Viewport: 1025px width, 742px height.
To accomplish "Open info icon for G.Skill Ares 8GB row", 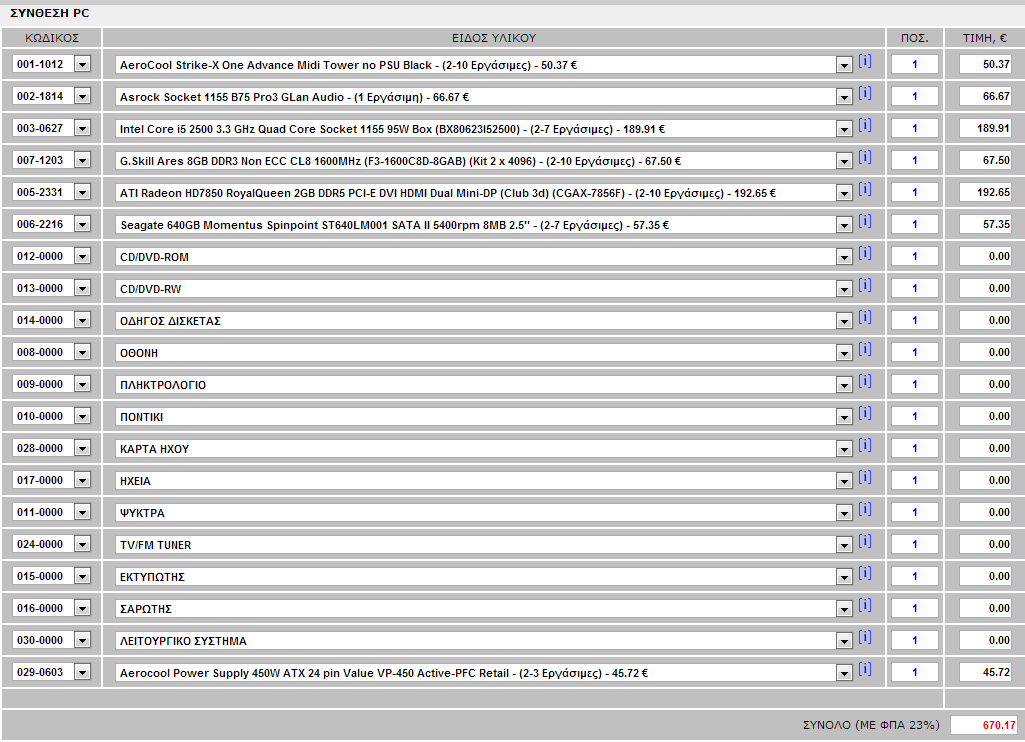I will 864,157.
